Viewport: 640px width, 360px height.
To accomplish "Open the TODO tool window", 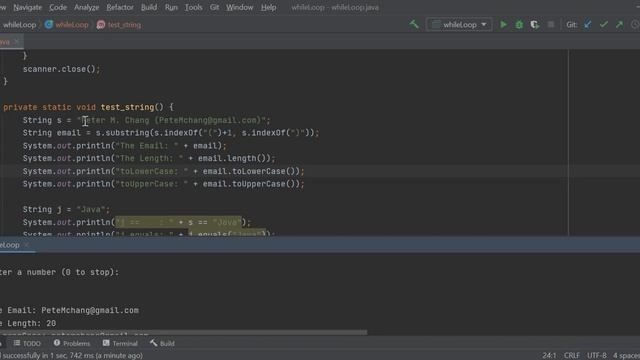I will point(27,343).
